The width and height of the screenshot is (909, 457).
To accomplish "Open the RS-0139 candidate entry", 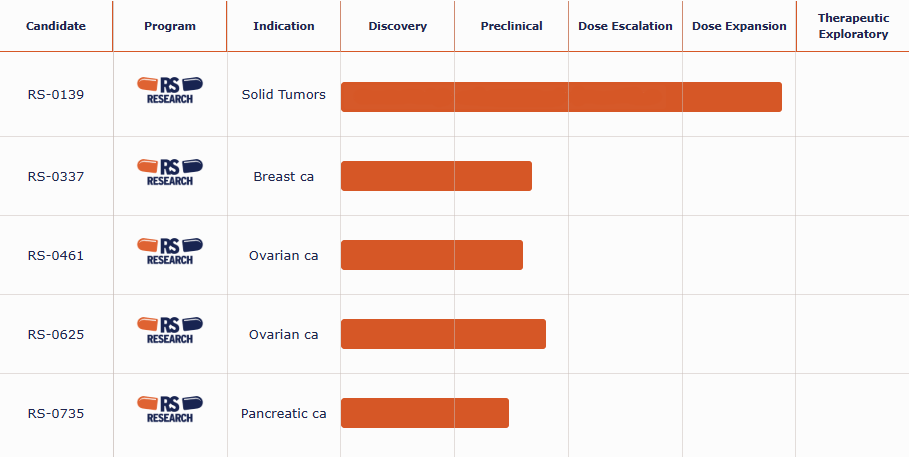I will (x=56, y=95).
